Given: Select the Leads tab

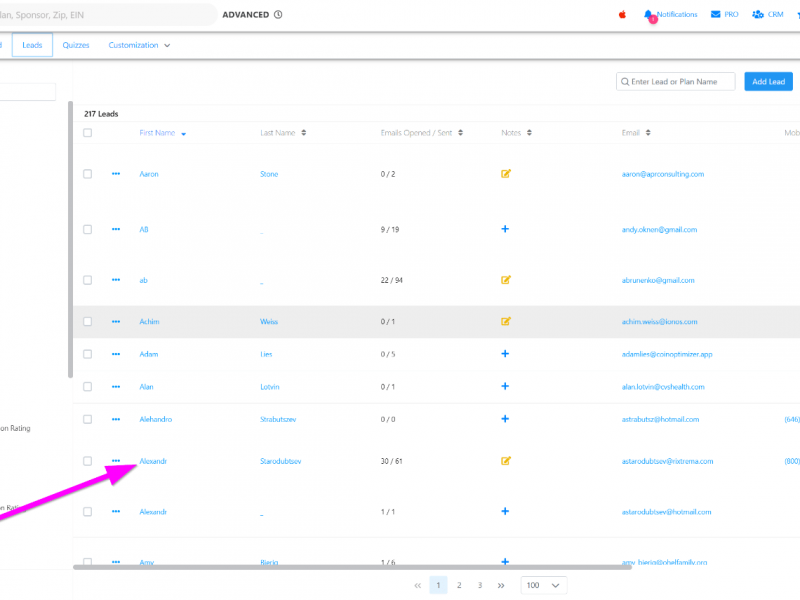Looking at the screenshot, I should tap(32, 46).
